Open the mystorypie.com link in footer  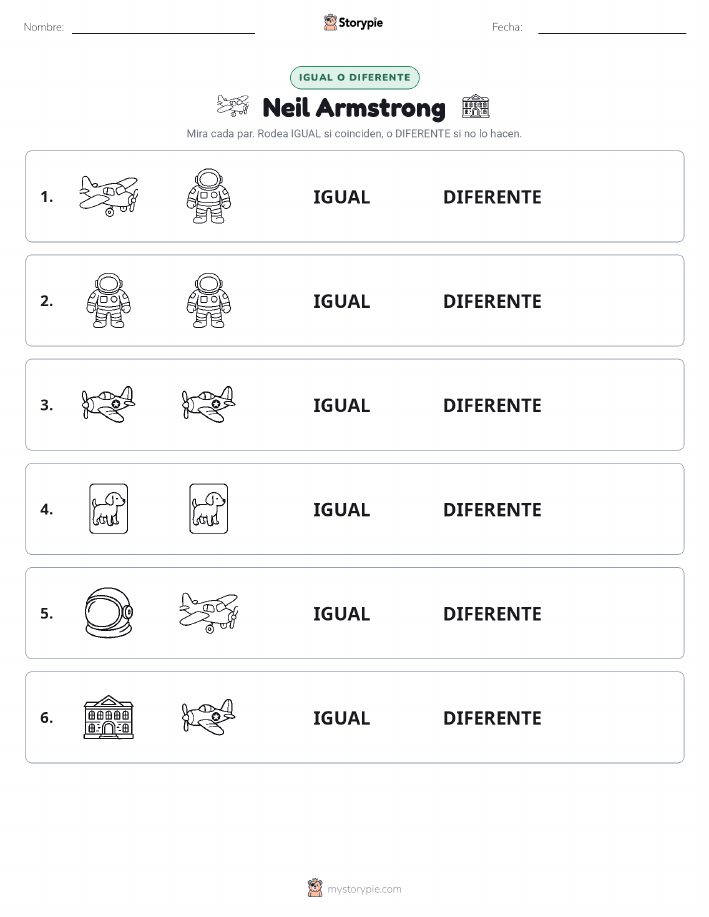(364, 889)
